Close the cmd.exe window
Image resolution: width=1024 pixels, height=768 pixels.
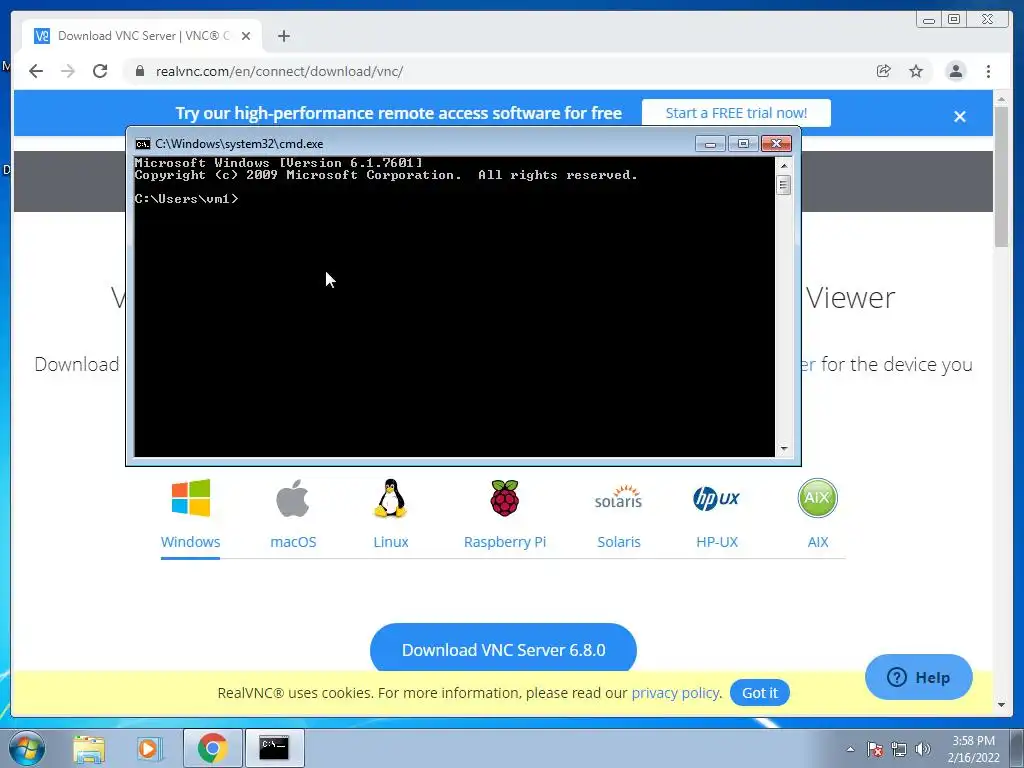[x=776, y=144]
